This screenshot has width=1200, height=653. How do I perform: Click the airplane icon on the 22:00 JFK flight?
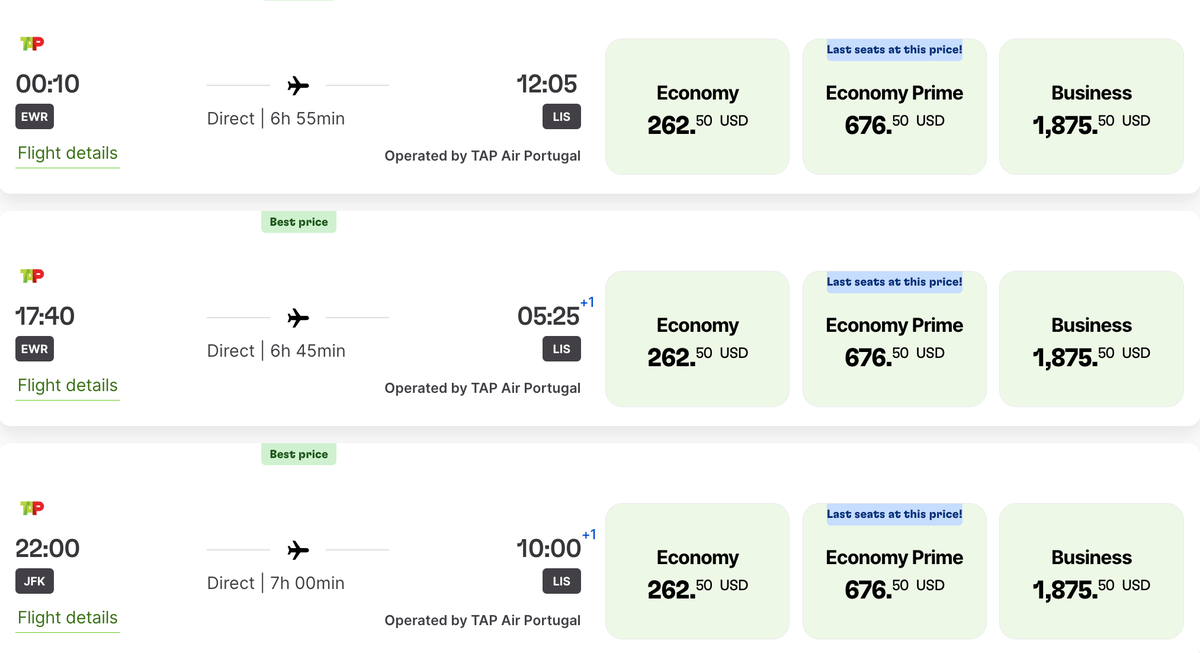pyautogui.click(x=297, y=549)
